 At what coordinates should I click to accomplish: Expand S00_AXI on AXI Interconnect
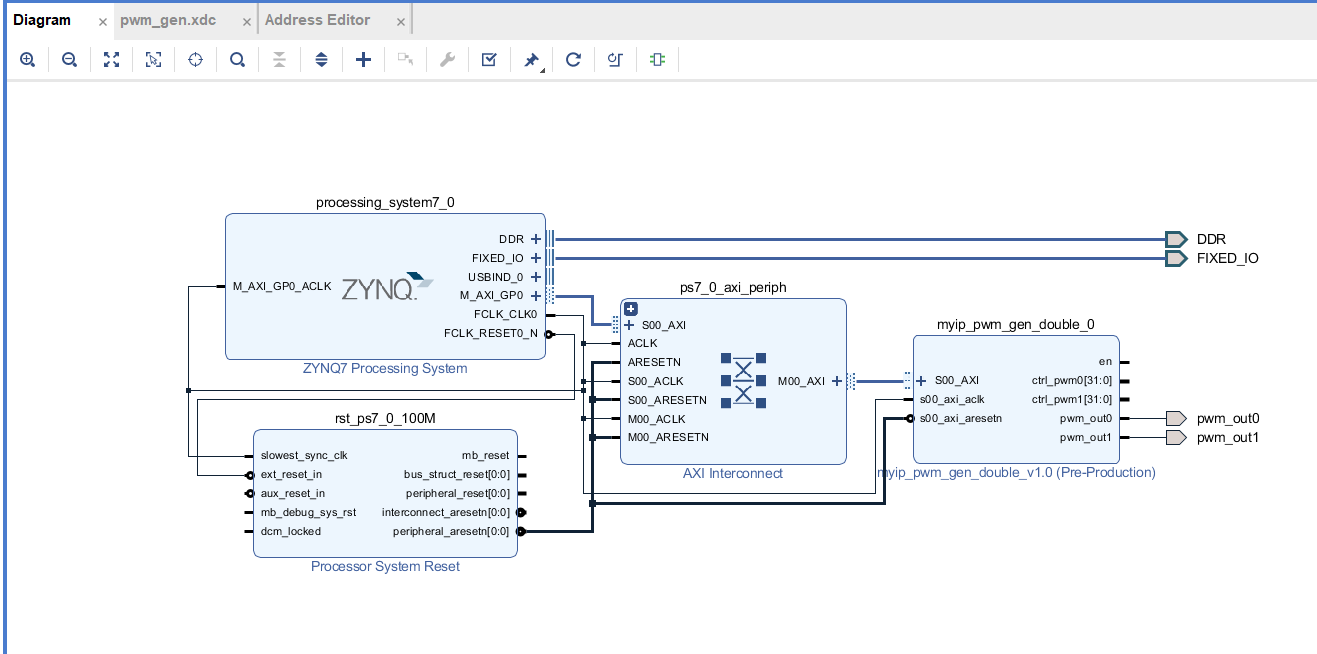pyautogui.click(x=629, y=325)
